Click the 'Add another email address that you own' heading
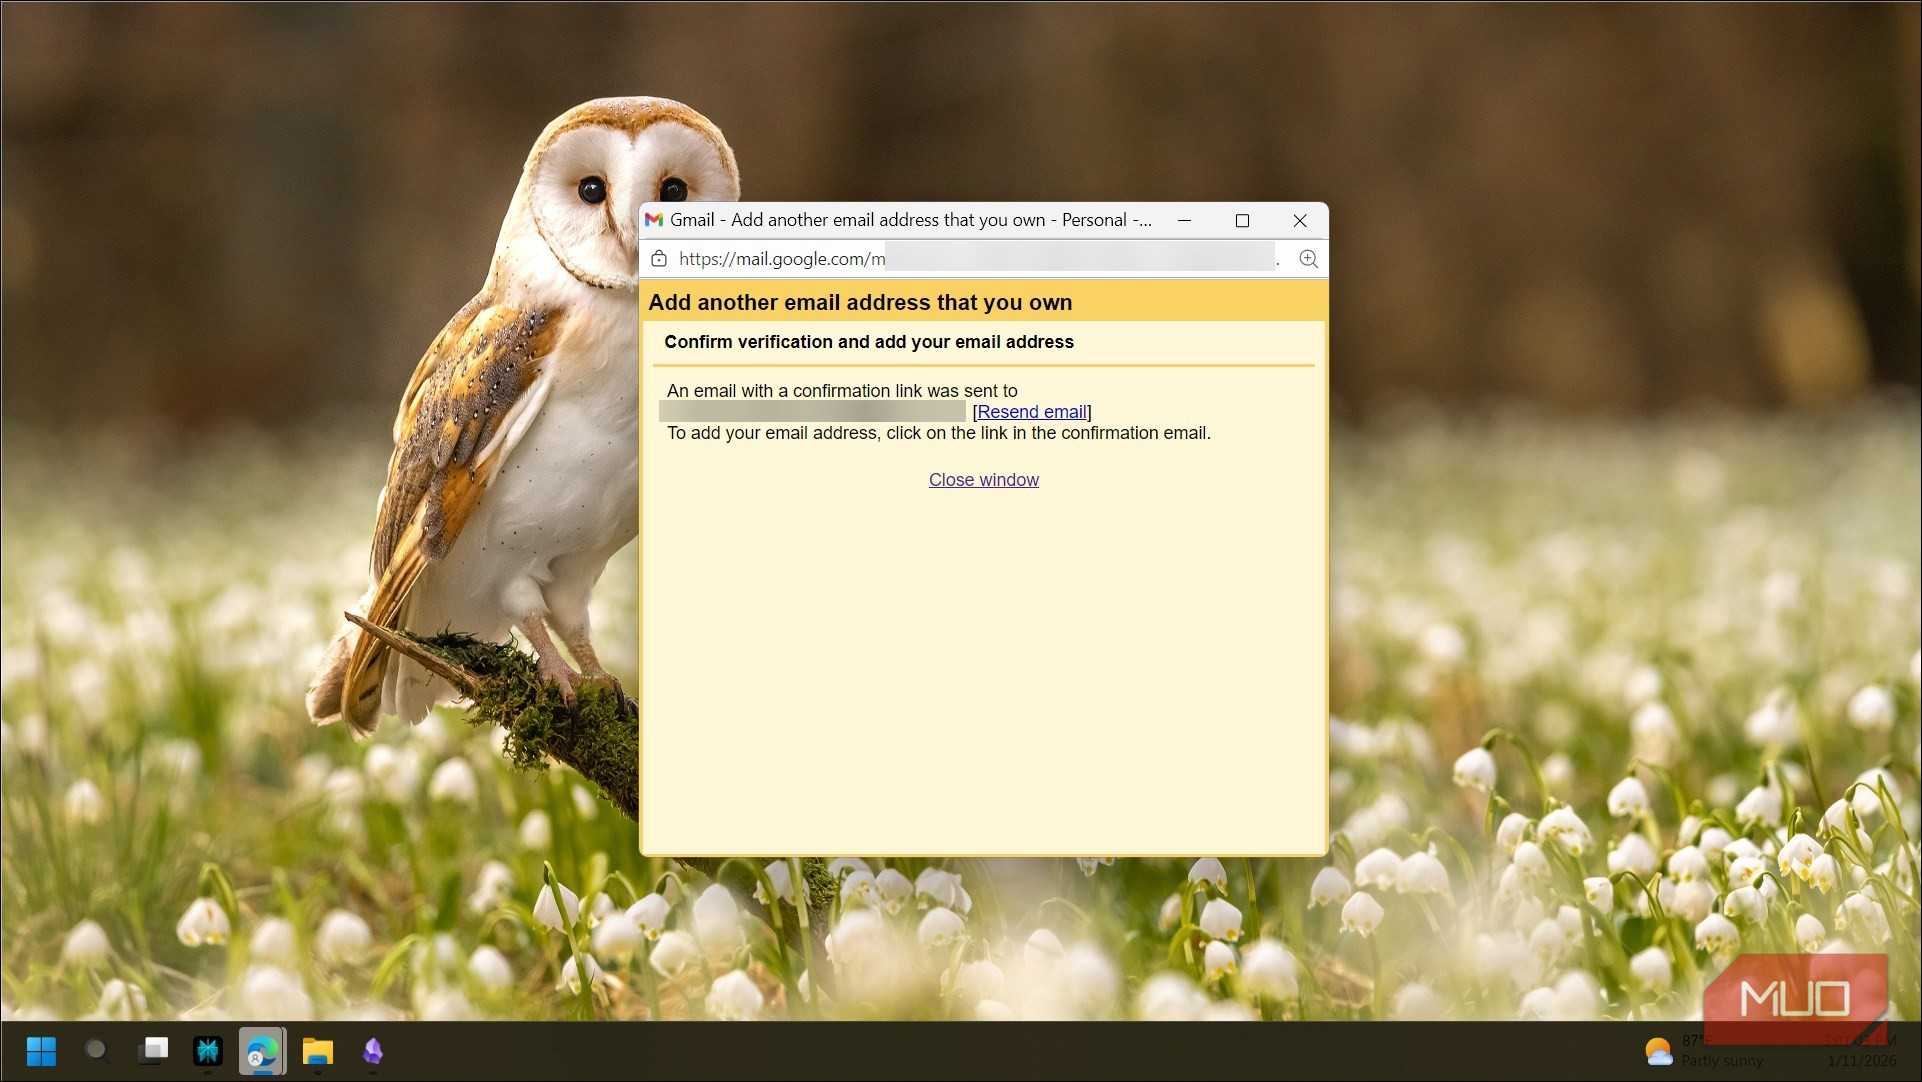This screenshot has width=1922, height=1082. 860,303
